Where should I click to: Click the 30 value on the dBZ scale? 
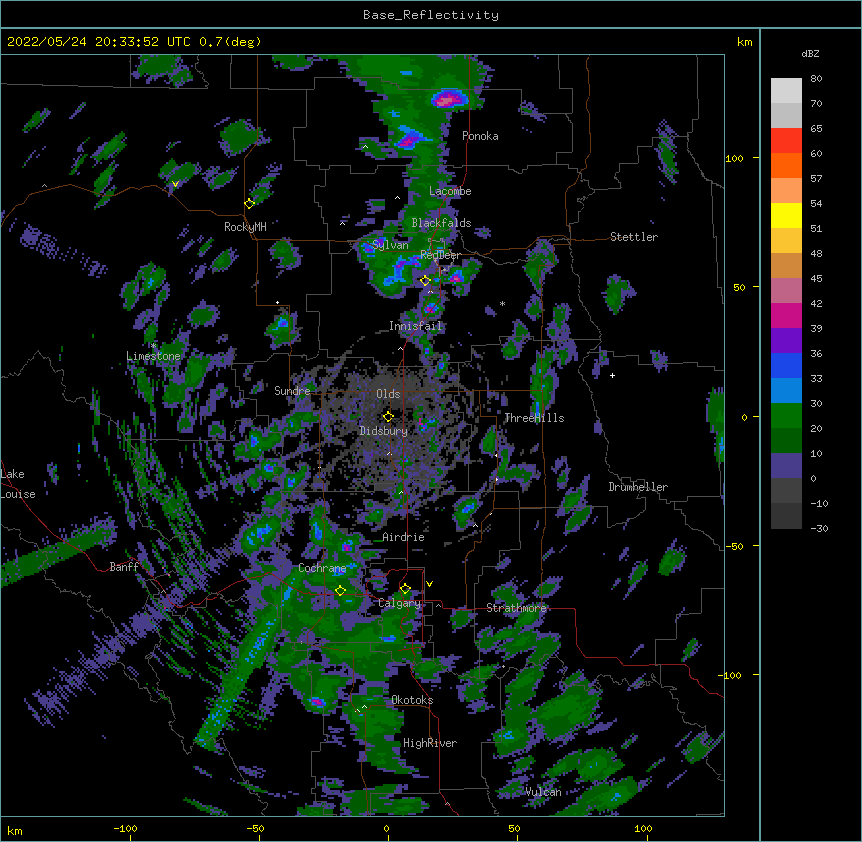816,403
